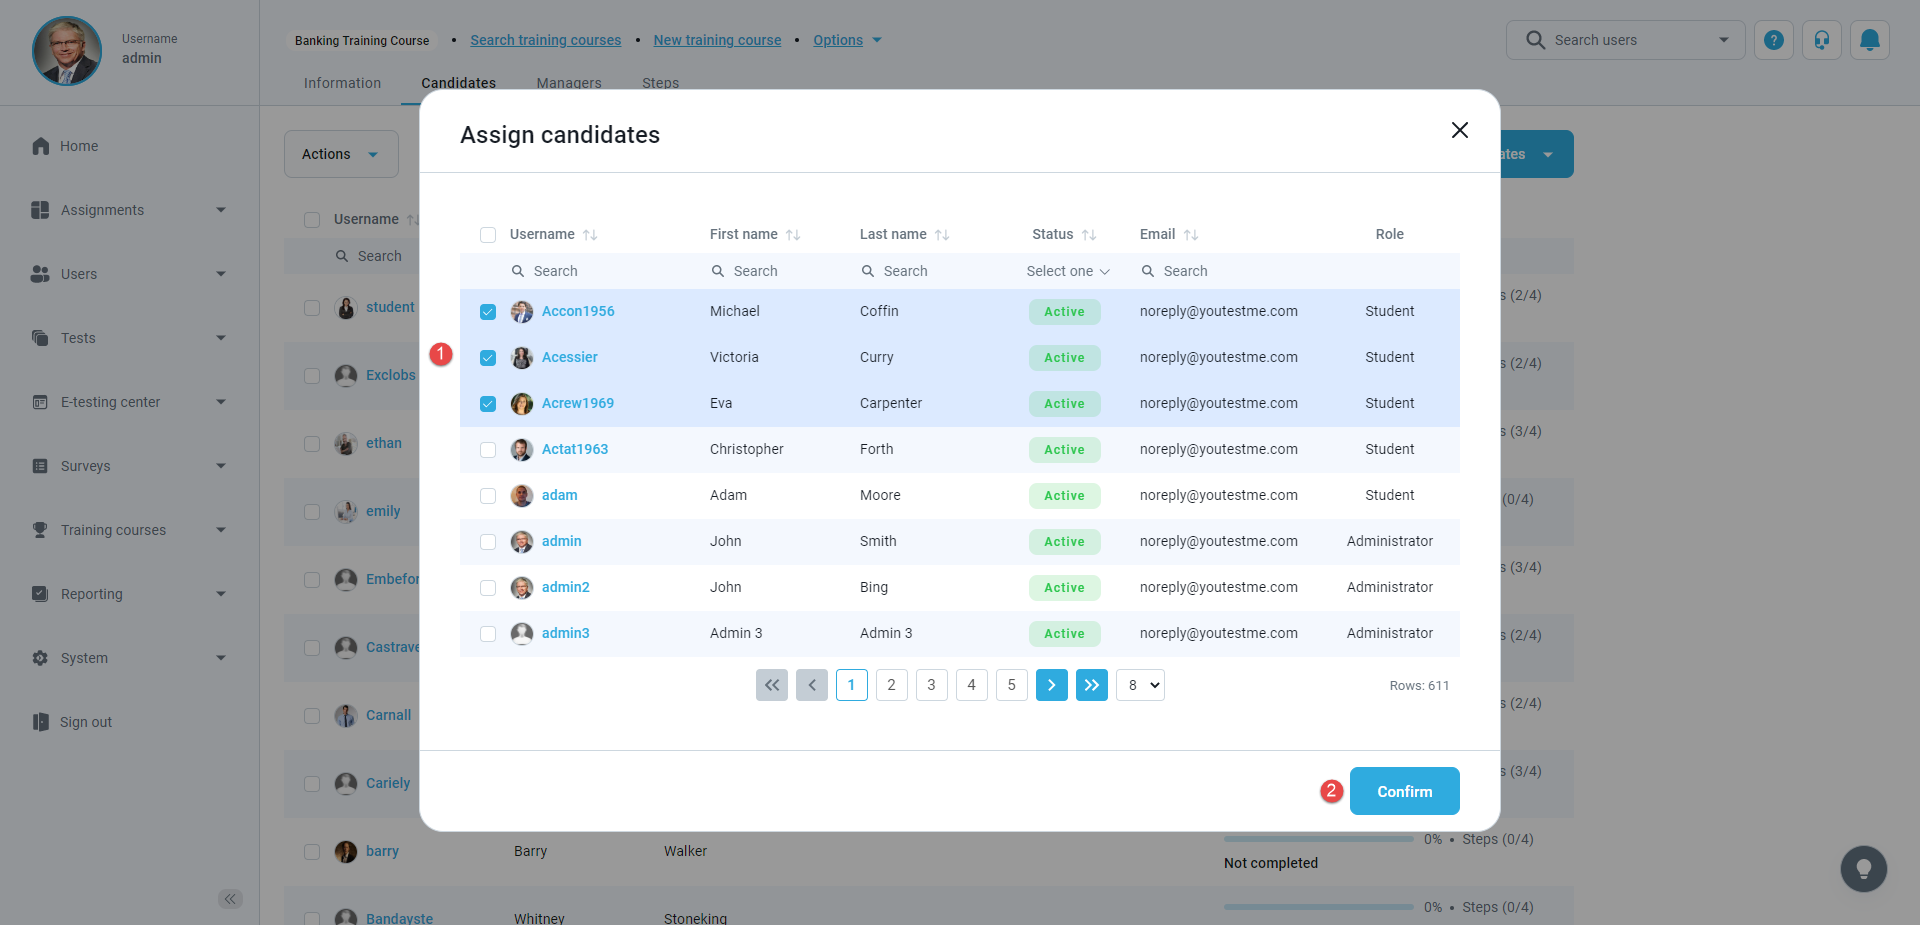Image resolution: width=1920 pixels, height=925 pixels.
Task: Go to next page with arrow
Action: pos(1051,685)
